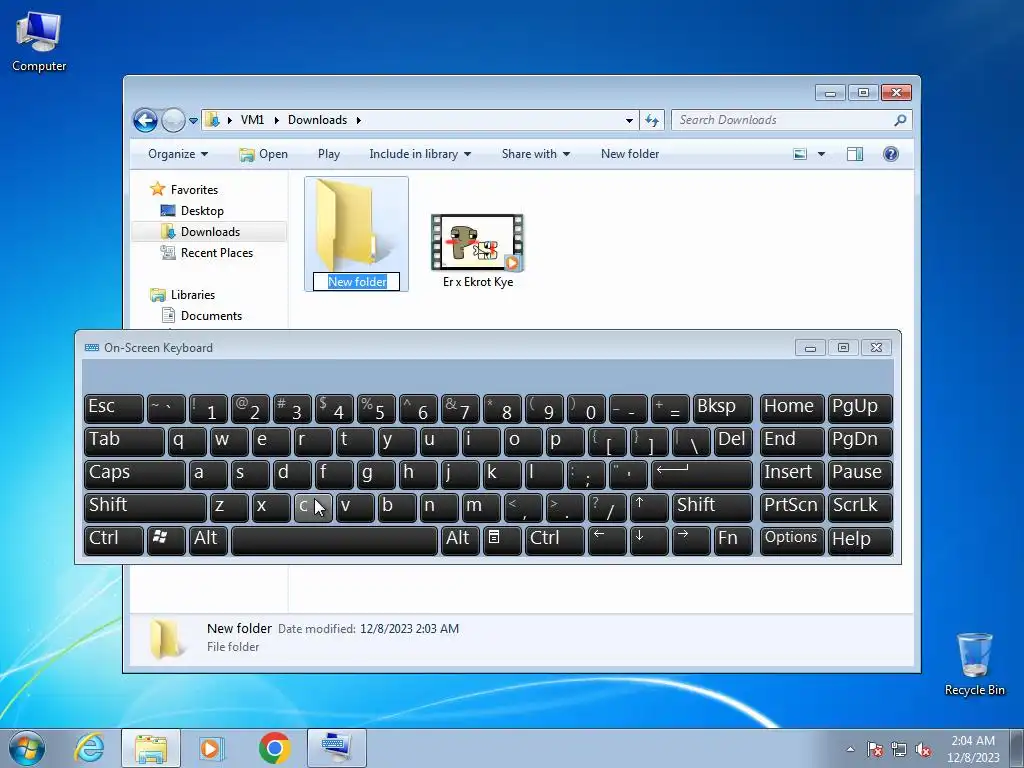Viewport: 1024px width, 768px height.
Task: Click the Del key on On-Screen Keyboard
Action: [x=733, y=441]
